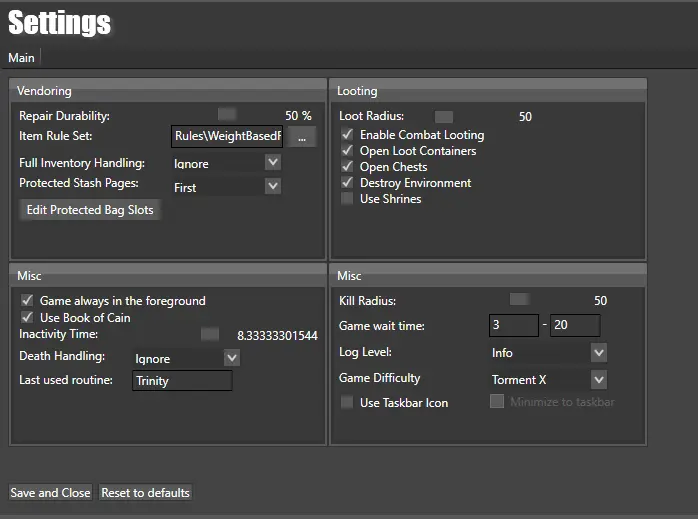Screen dimensions: 698x519
Task: Click the Loot Radius slider handle
Action: pos(444,117)
